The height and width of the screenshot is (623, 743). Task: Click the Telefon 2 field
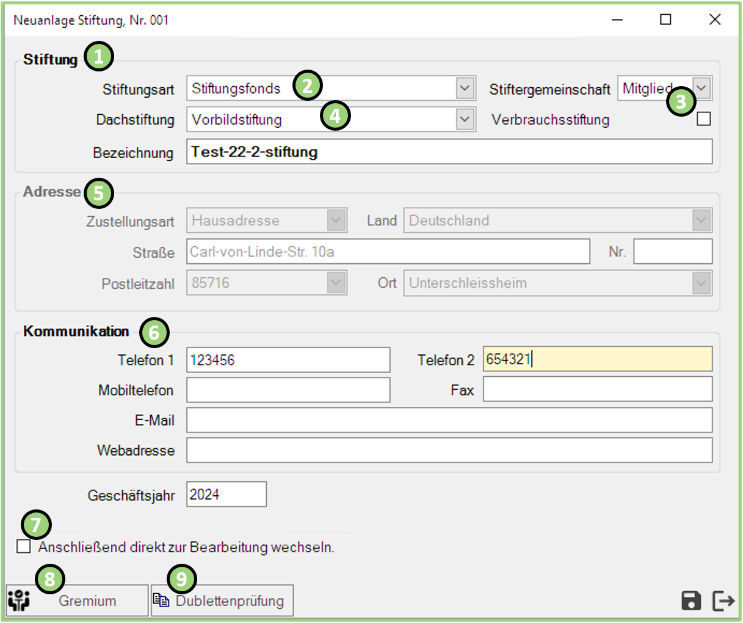(x=597, y=360)
